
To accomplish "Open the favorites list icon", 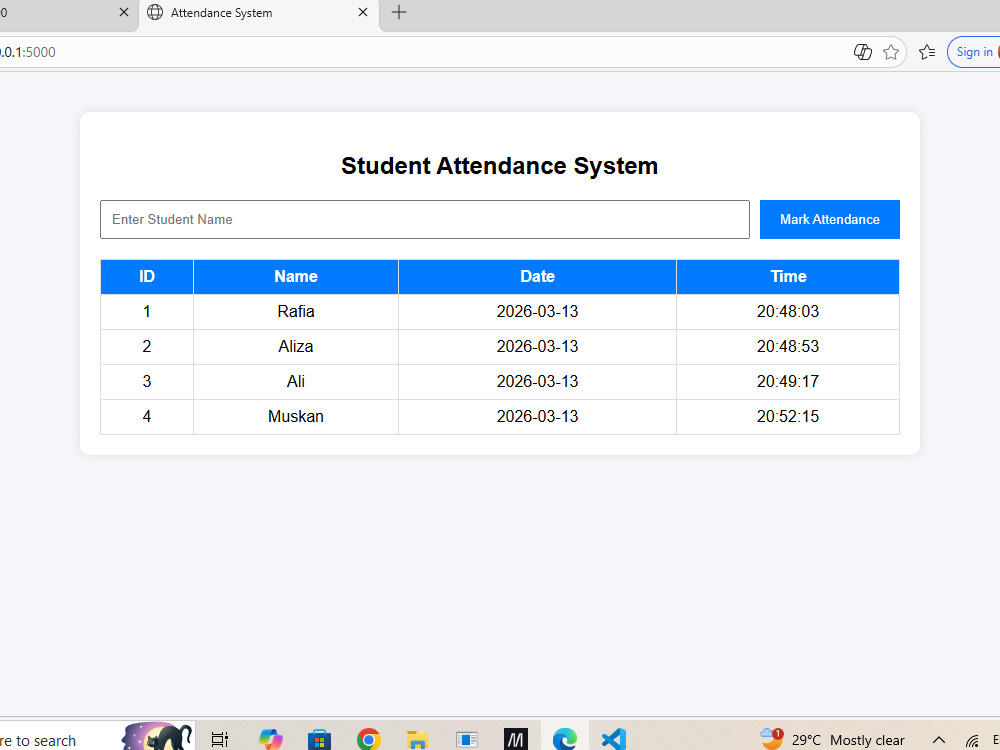I will click(927, 52).
